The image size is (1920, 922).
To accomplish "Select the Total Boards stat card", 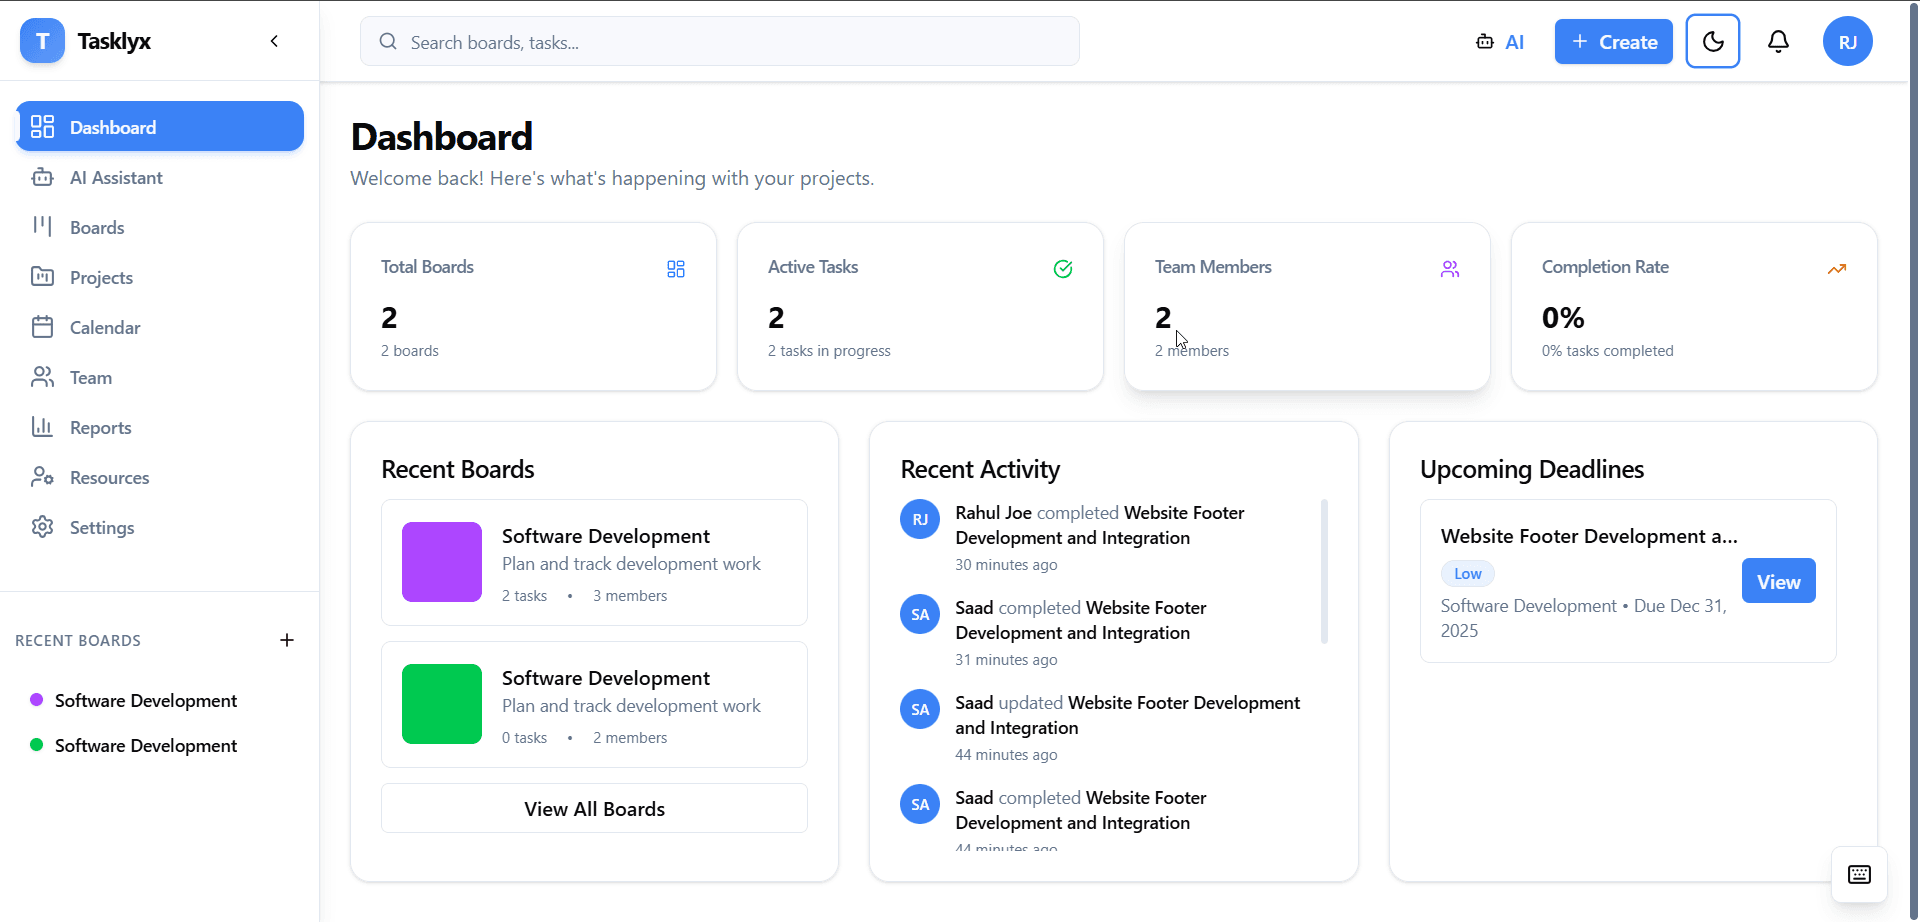I will click(x=533, y=307).
